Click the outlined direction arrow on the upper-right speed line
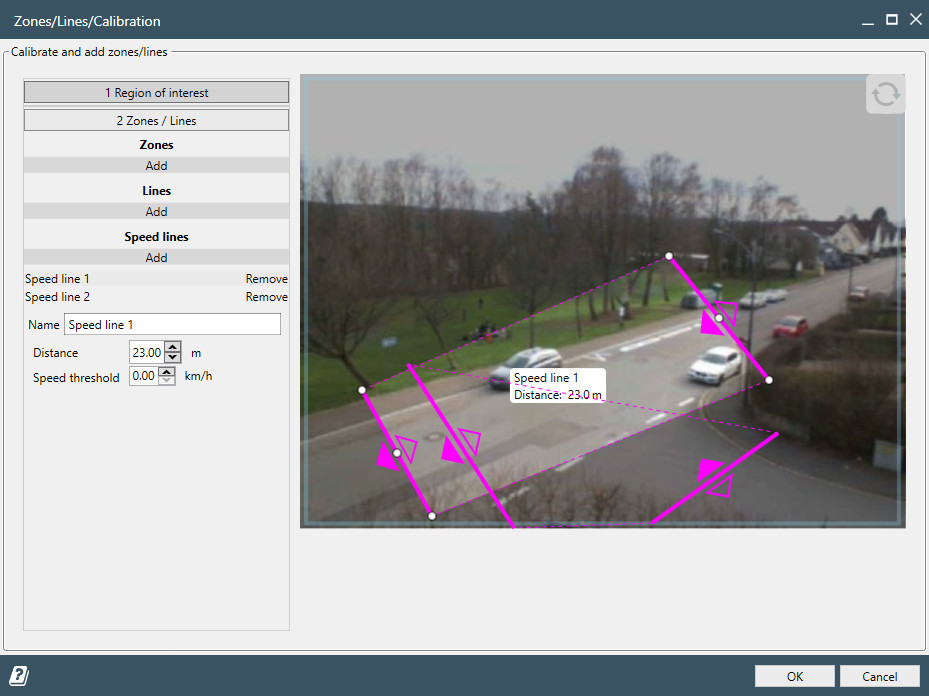The width and height of the screenshot is (929, 696). 727,311
